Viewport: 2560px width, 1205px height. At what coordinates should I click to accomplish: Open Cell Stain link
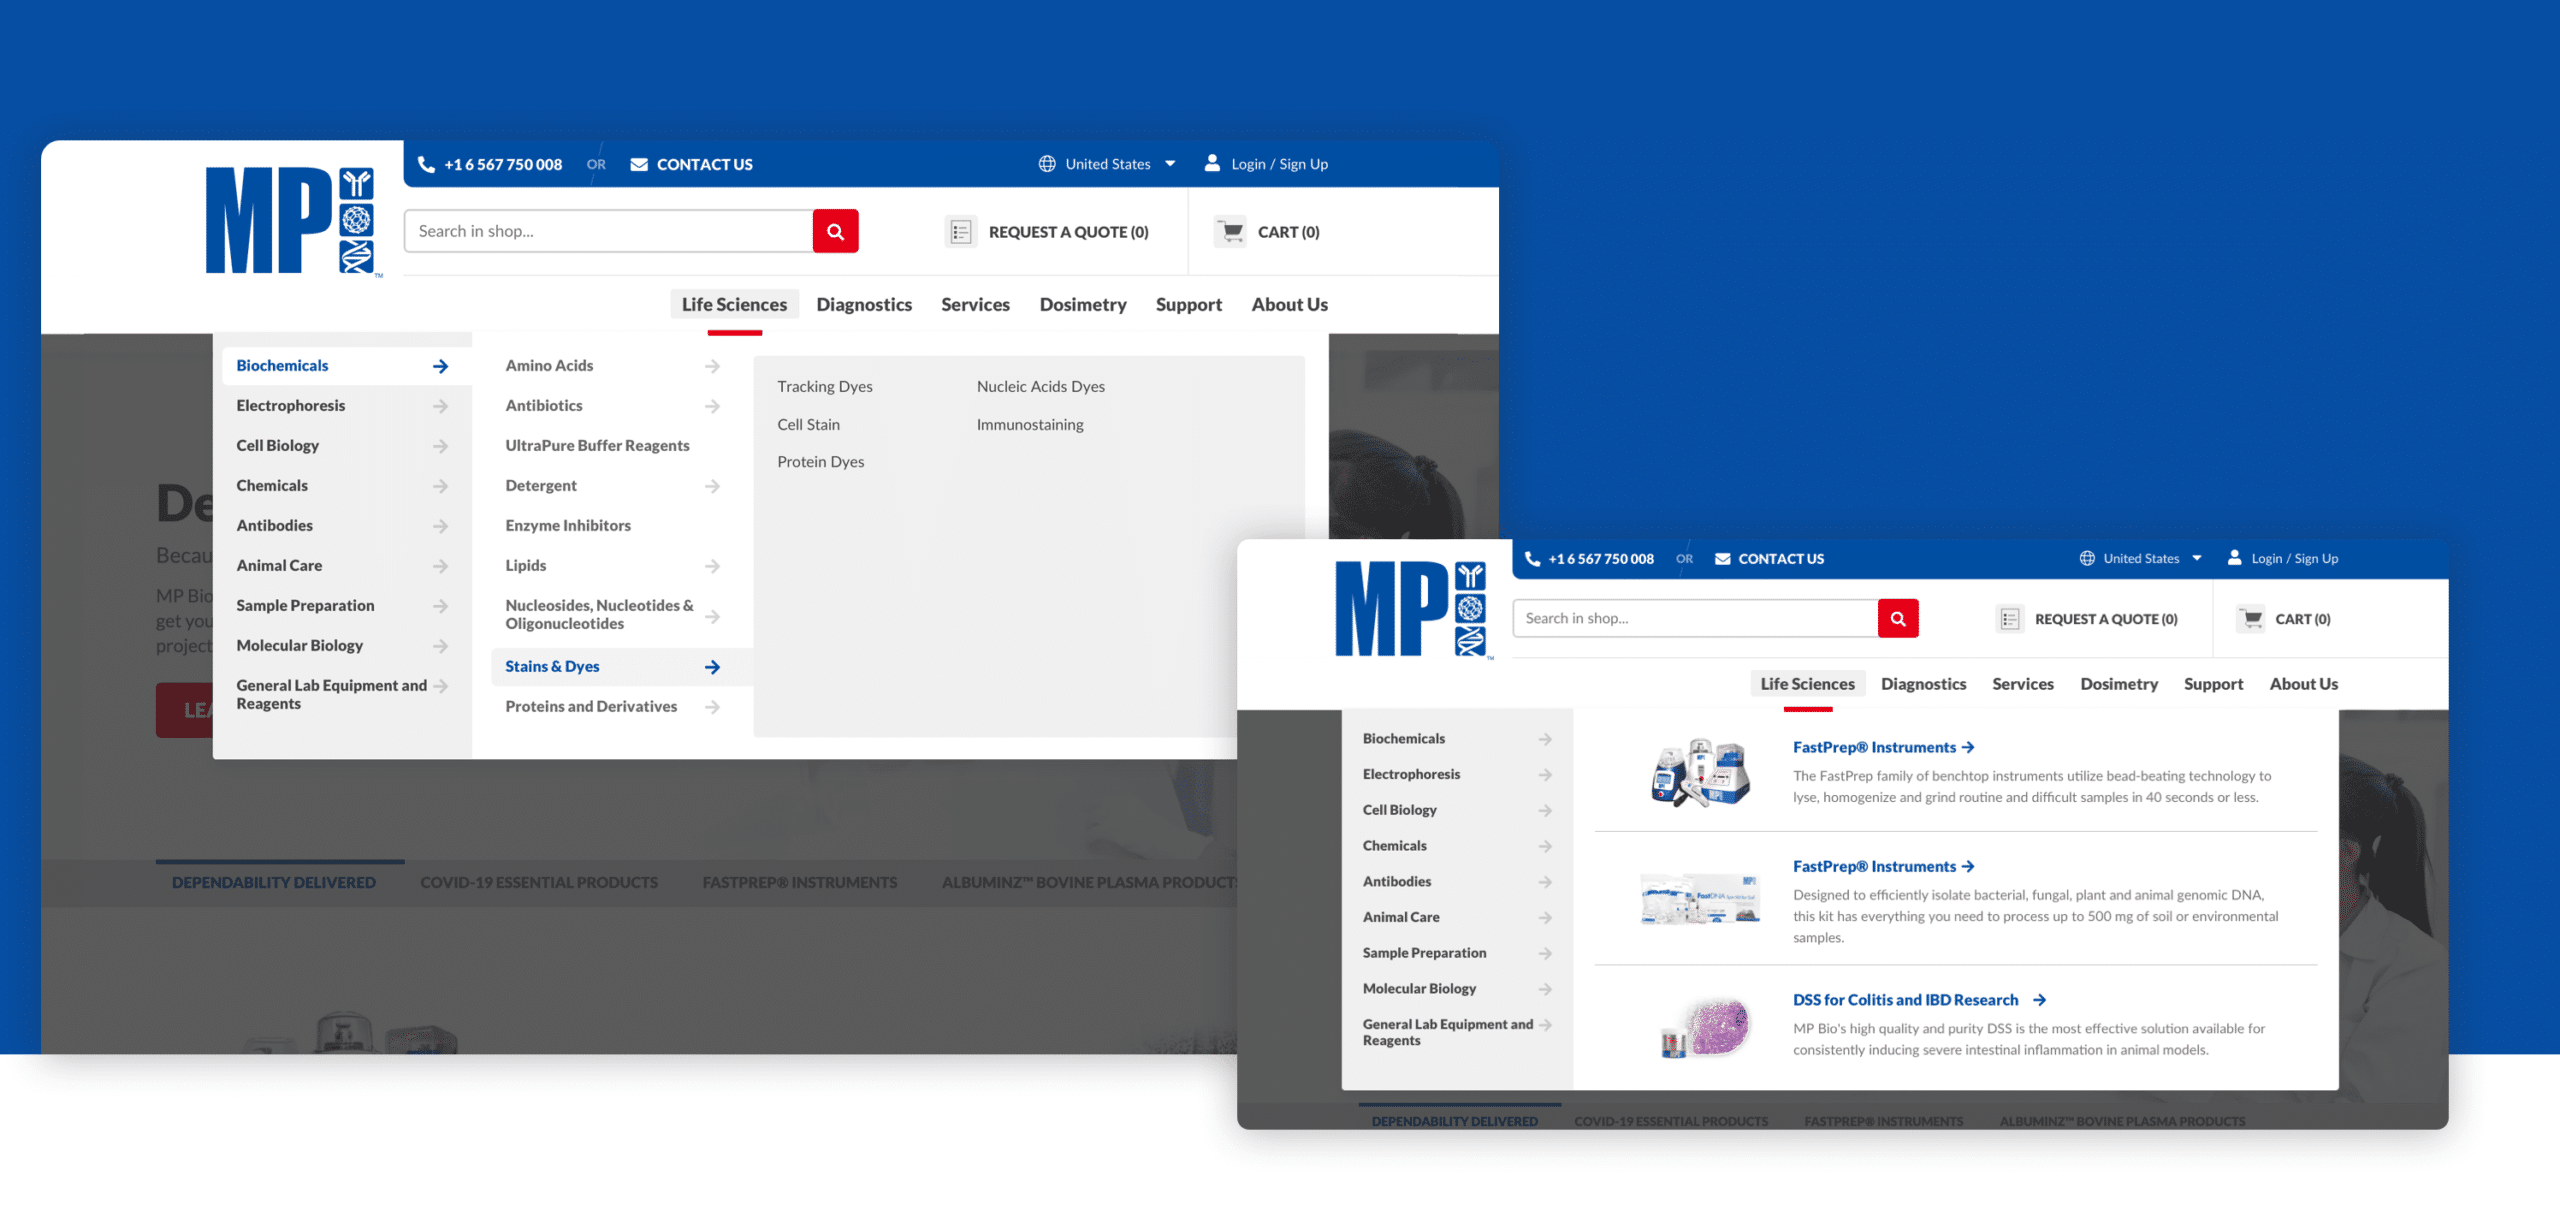coord(808,424)
